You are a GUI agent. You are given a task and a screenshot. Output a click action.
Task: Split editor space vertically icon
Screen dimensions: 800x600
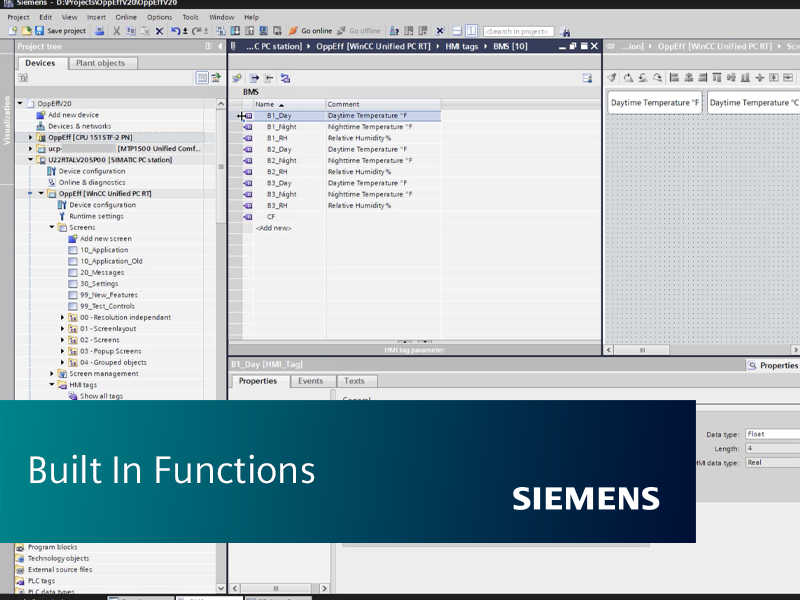[x=471, y=31]
